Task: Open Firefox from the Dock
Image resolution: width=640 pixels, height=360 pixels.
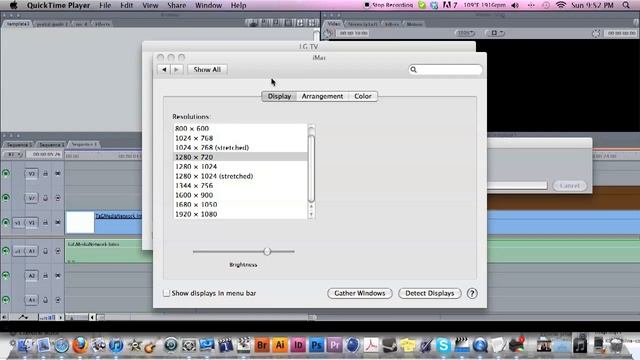Action: point(80,345)
